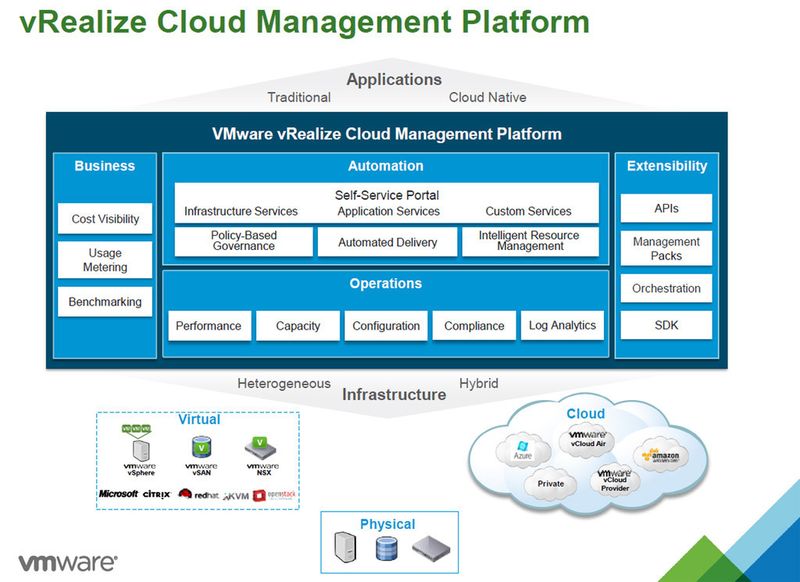Click the Cloud Native label
800x582 pixels.
pos(487,97)
